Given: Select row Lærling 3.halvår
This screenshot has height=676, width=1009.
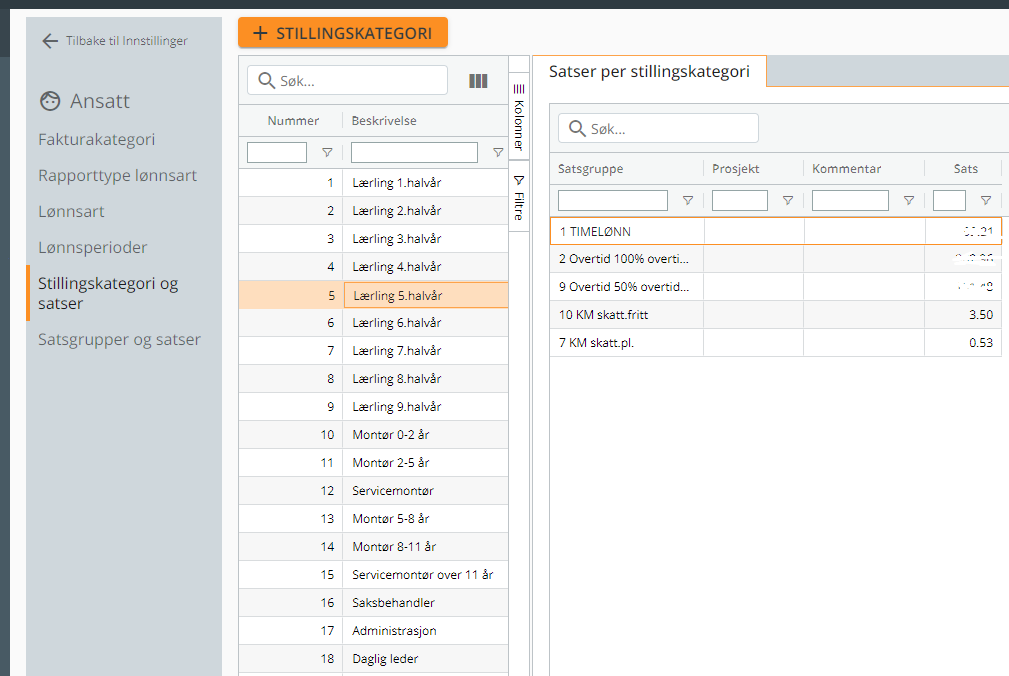Looking at the screenshot, I should (x=373, y=239).
